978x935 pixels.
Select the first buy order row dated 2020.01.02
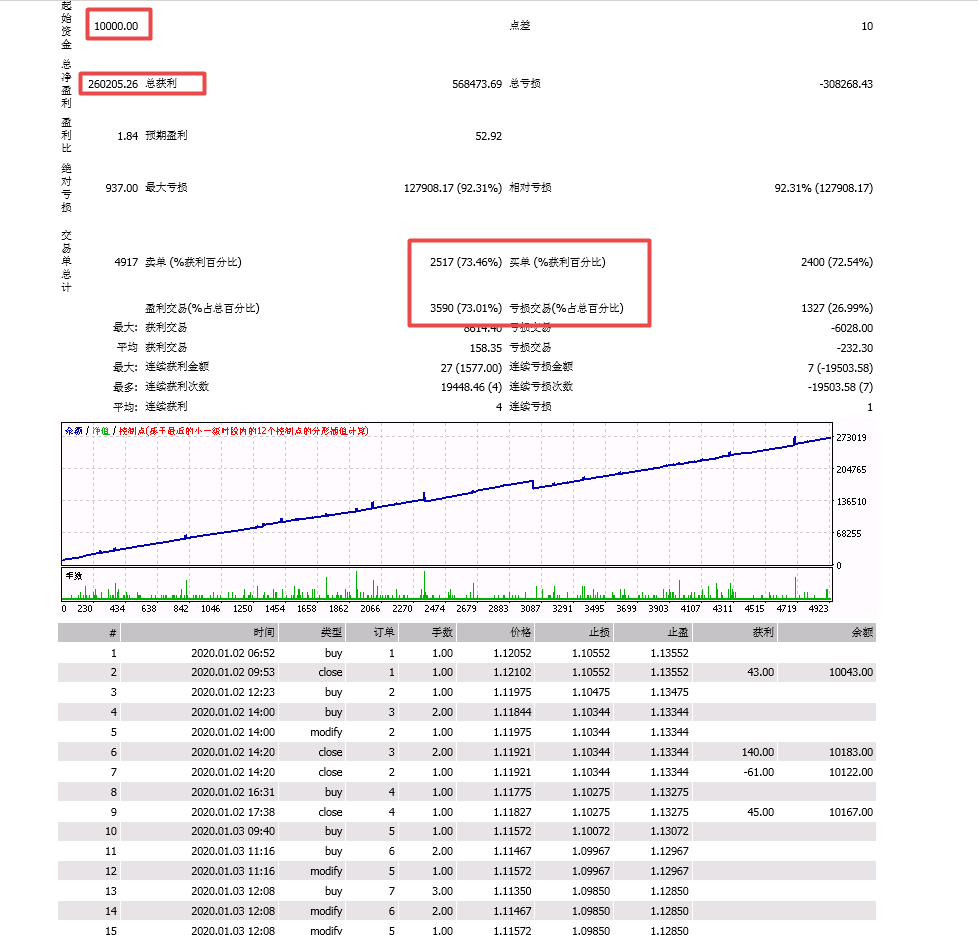point(400,652)
